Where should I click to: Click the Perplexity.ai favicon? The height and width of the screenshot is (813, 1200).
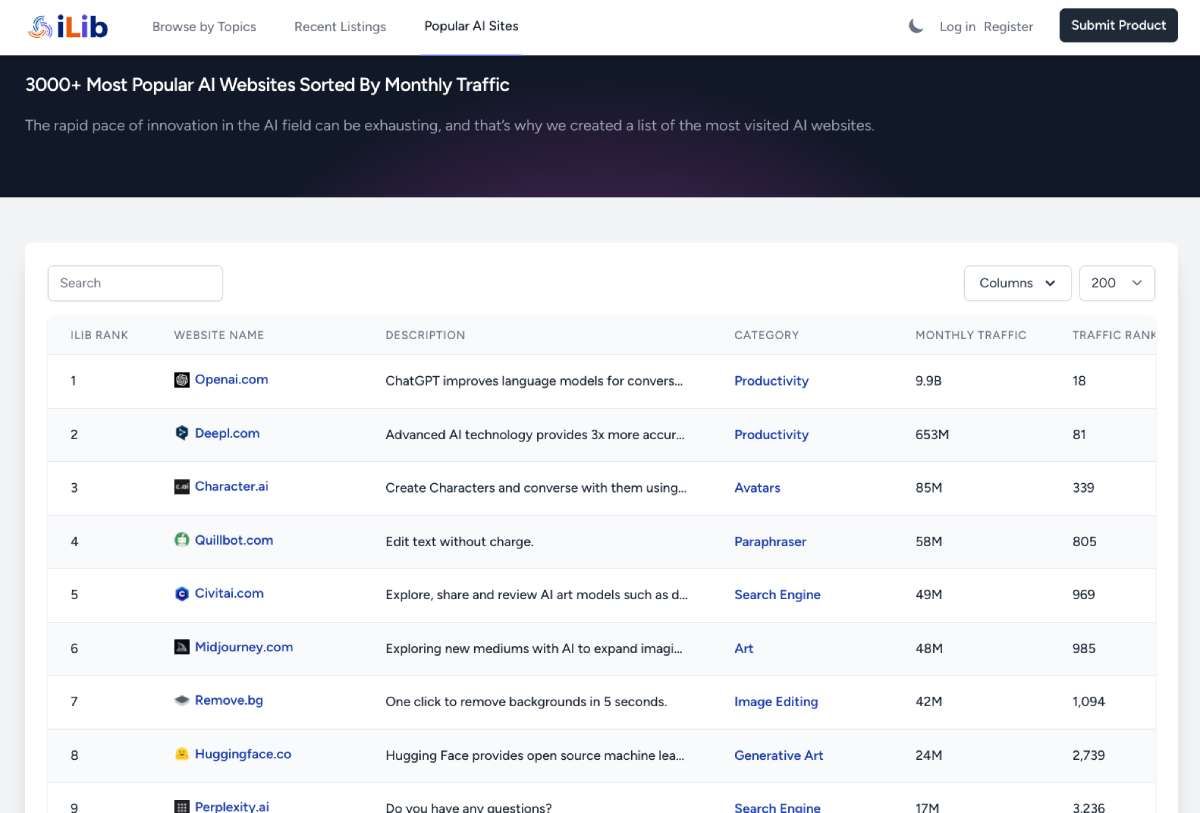point(183,806)
